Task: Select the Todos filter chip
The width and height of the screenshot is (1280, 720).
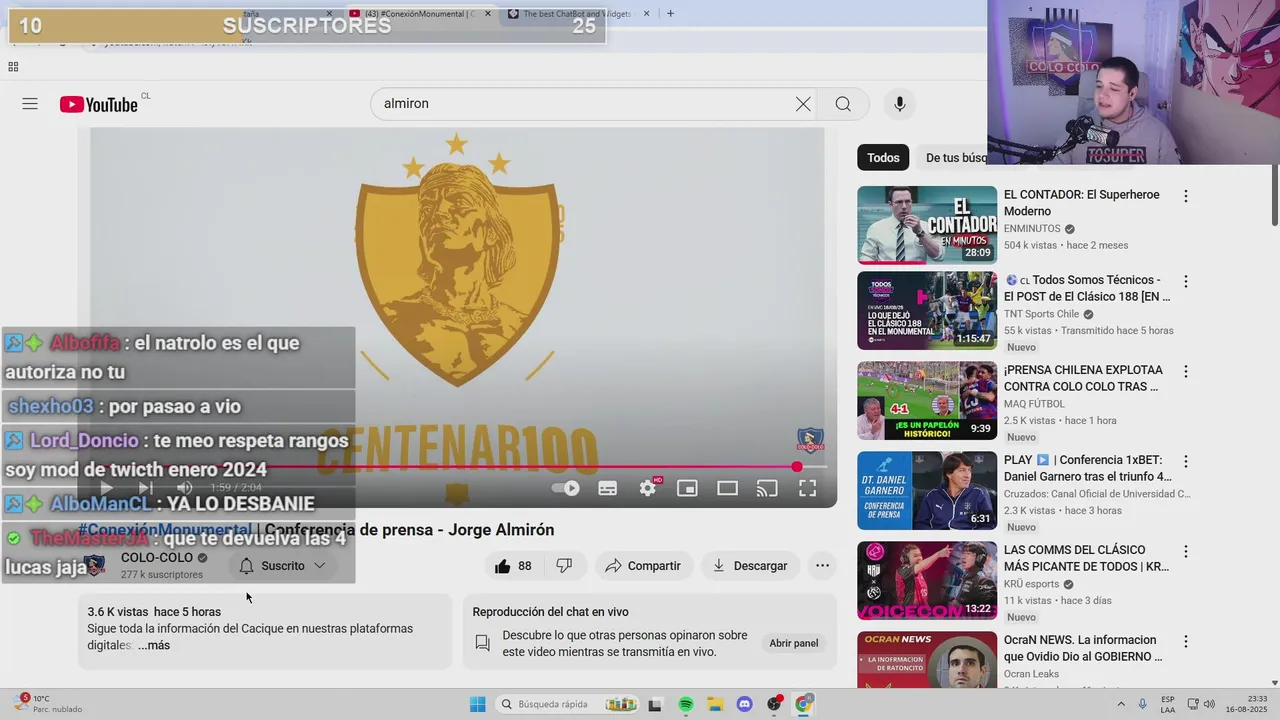Action: (x=883, y=158)
